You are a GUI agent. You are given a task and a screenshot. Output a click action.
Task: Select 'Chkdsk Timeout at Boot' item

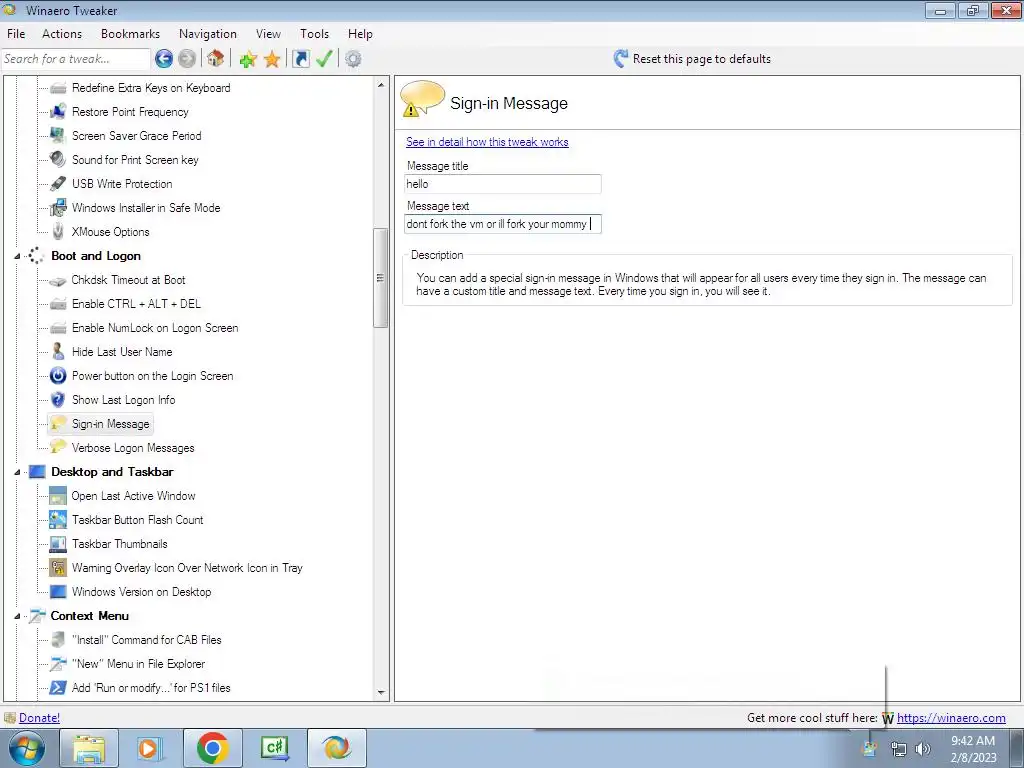(x=129, y=280)
